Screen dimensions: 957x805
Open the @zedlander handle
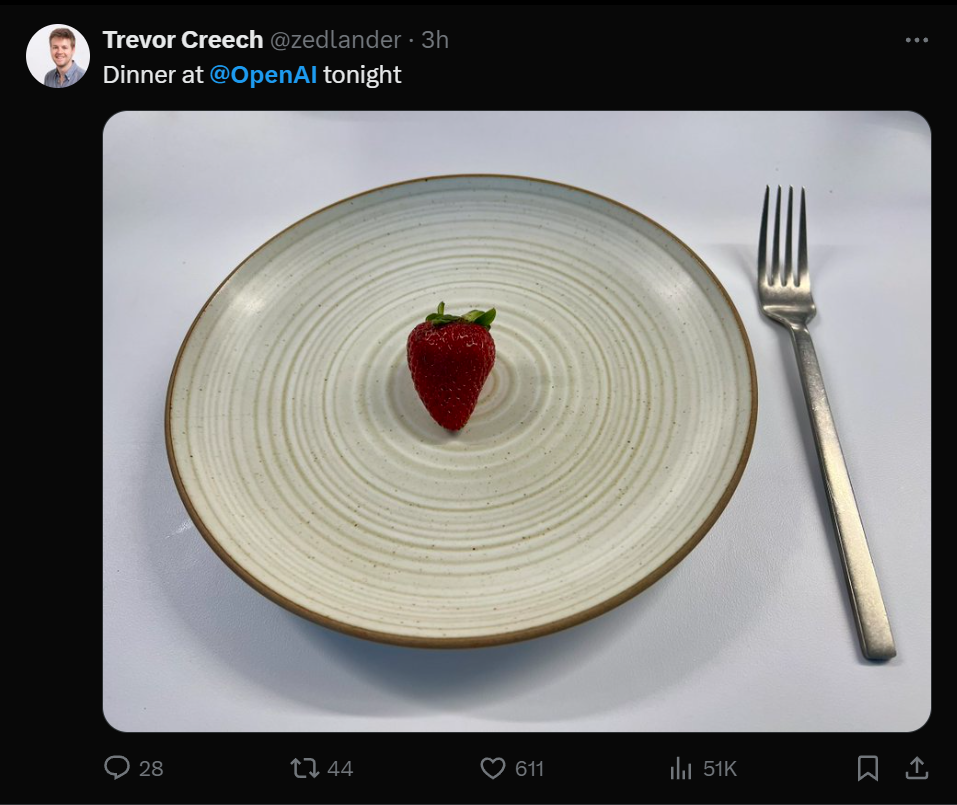335,40
